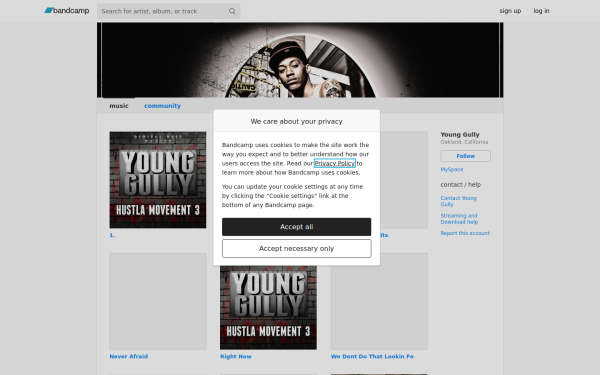Open the Right Now title link

(x=236, y=356)
